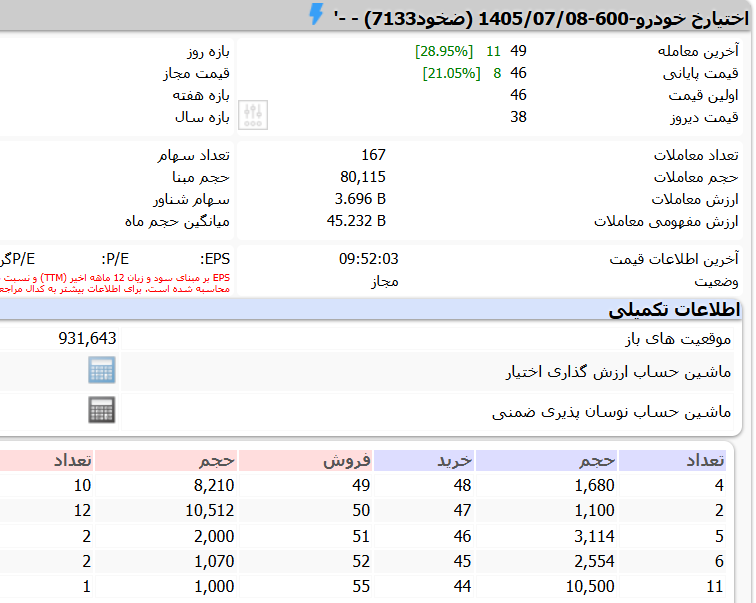Click the حجم مبنا label
Viewport: 756px width, 603px height.
(201, 178)
